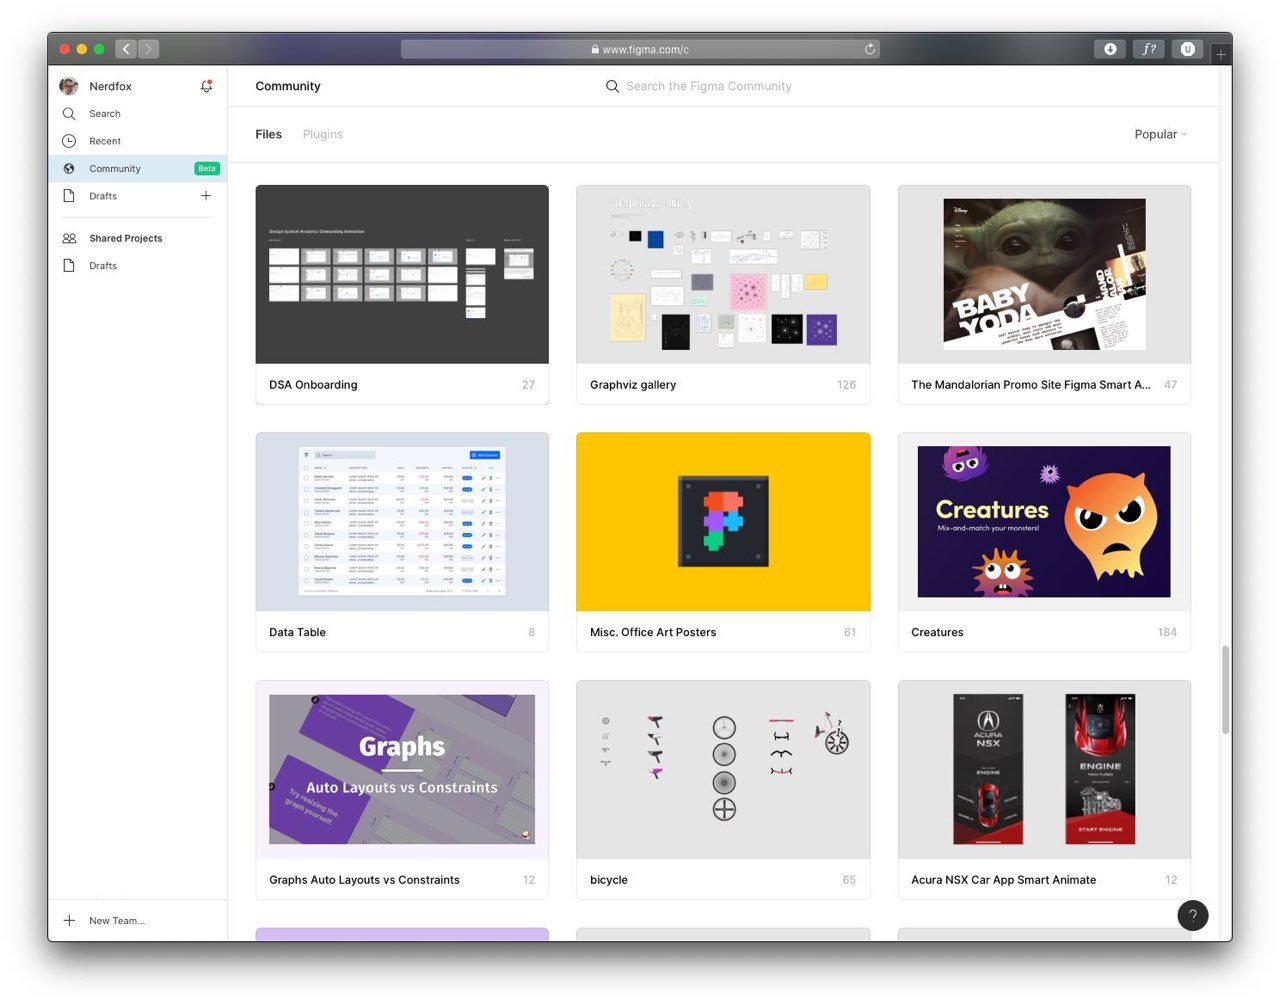Click New Team... link
The height and width of the screenshot is (1005, 1280).
[117, 921]
